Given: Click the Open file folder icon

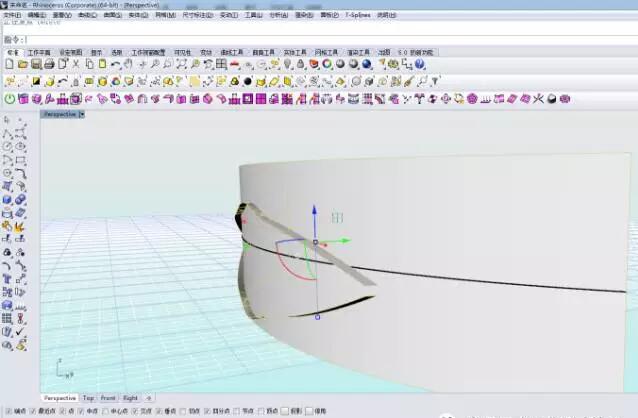Looking at the screenshot, I should [x=23, y=64].
